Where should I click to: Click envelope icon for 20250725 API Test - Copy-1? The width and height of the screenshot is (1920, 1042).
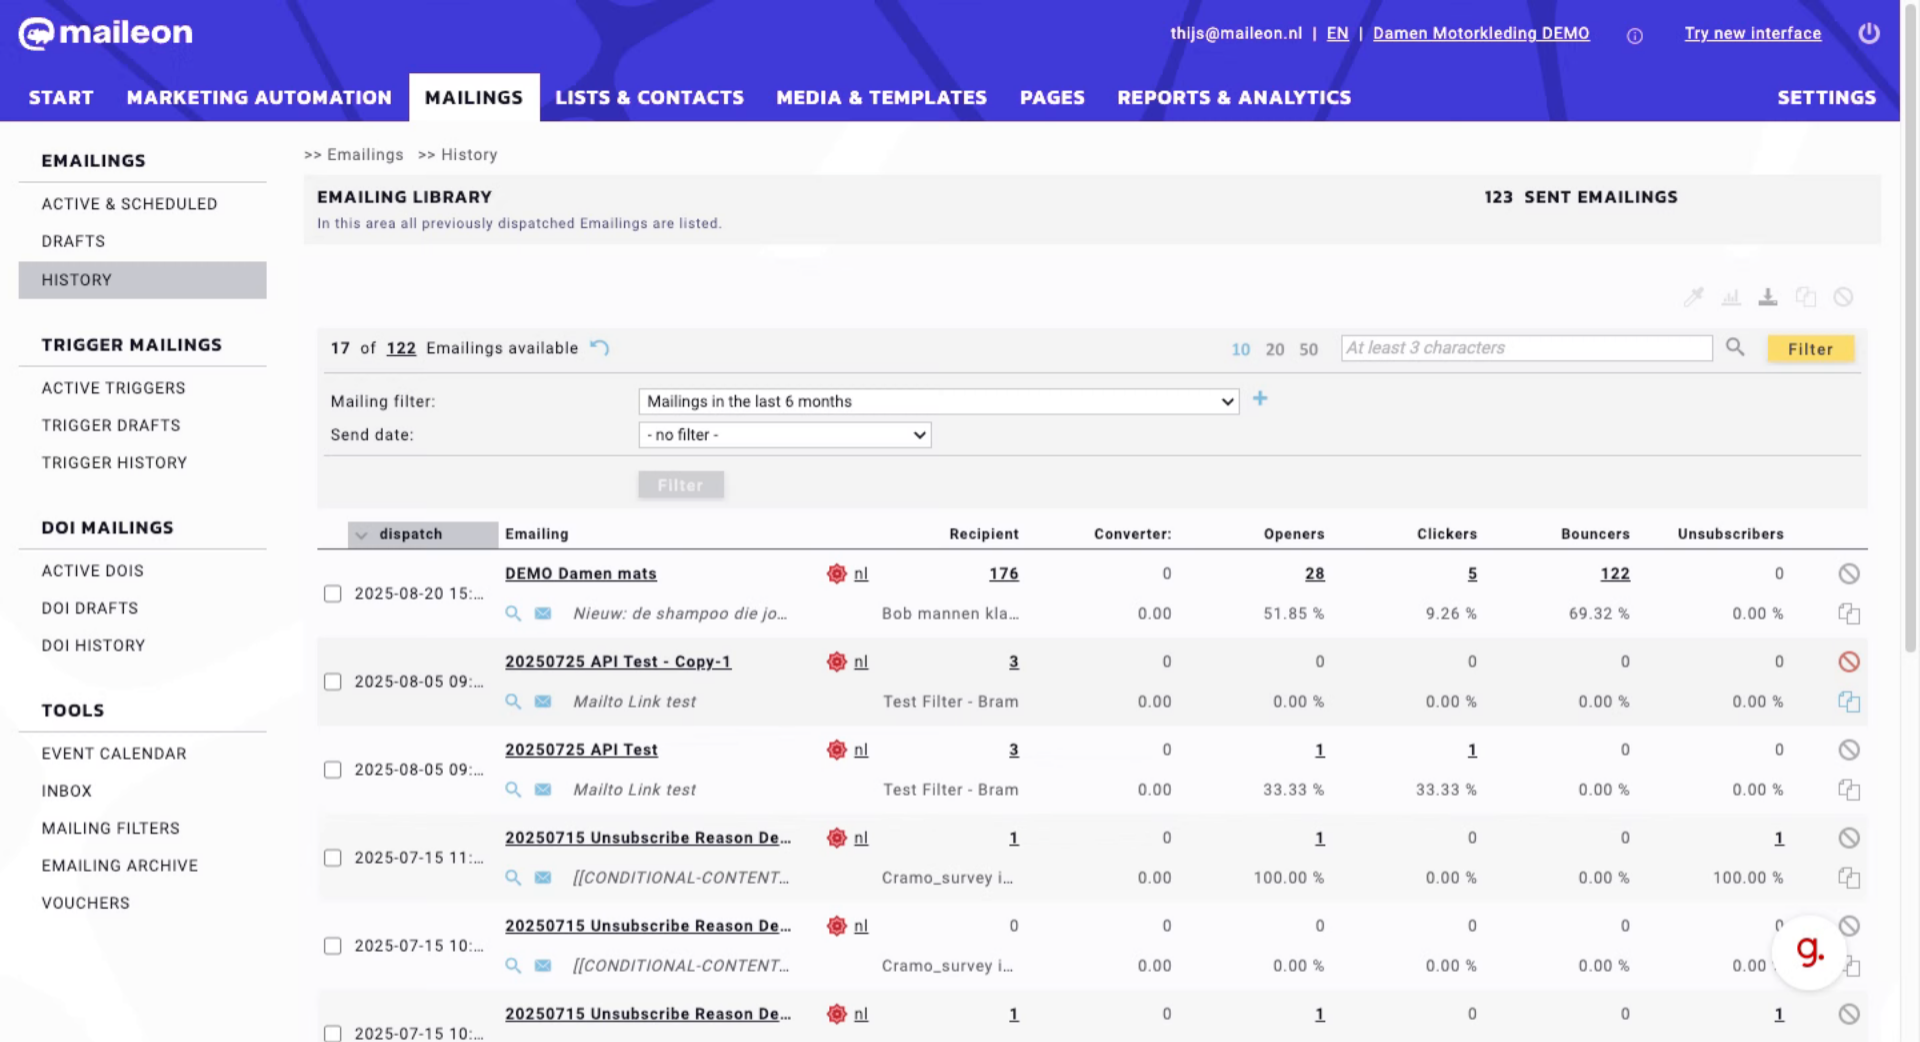coord(543,701)
